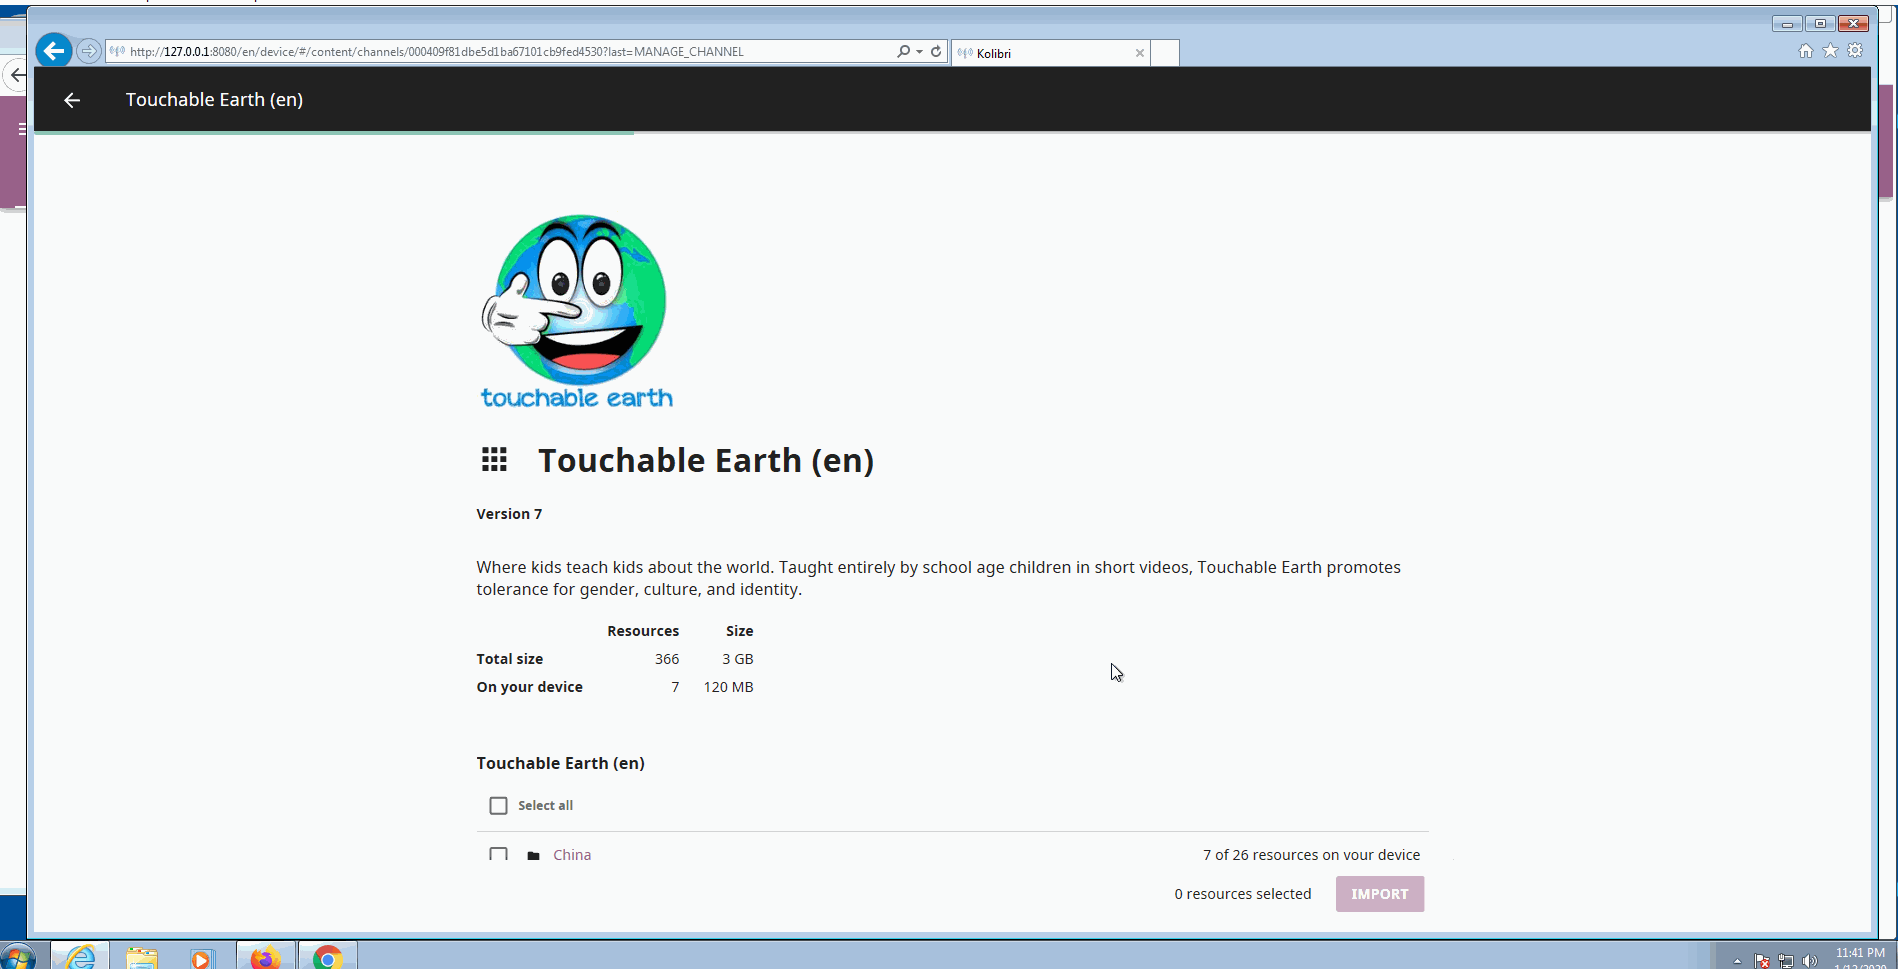Image resolution: width=1898 pixels, height=969 pixels.
Task: Click the IMPORT button
Action: pos(1379,893)
